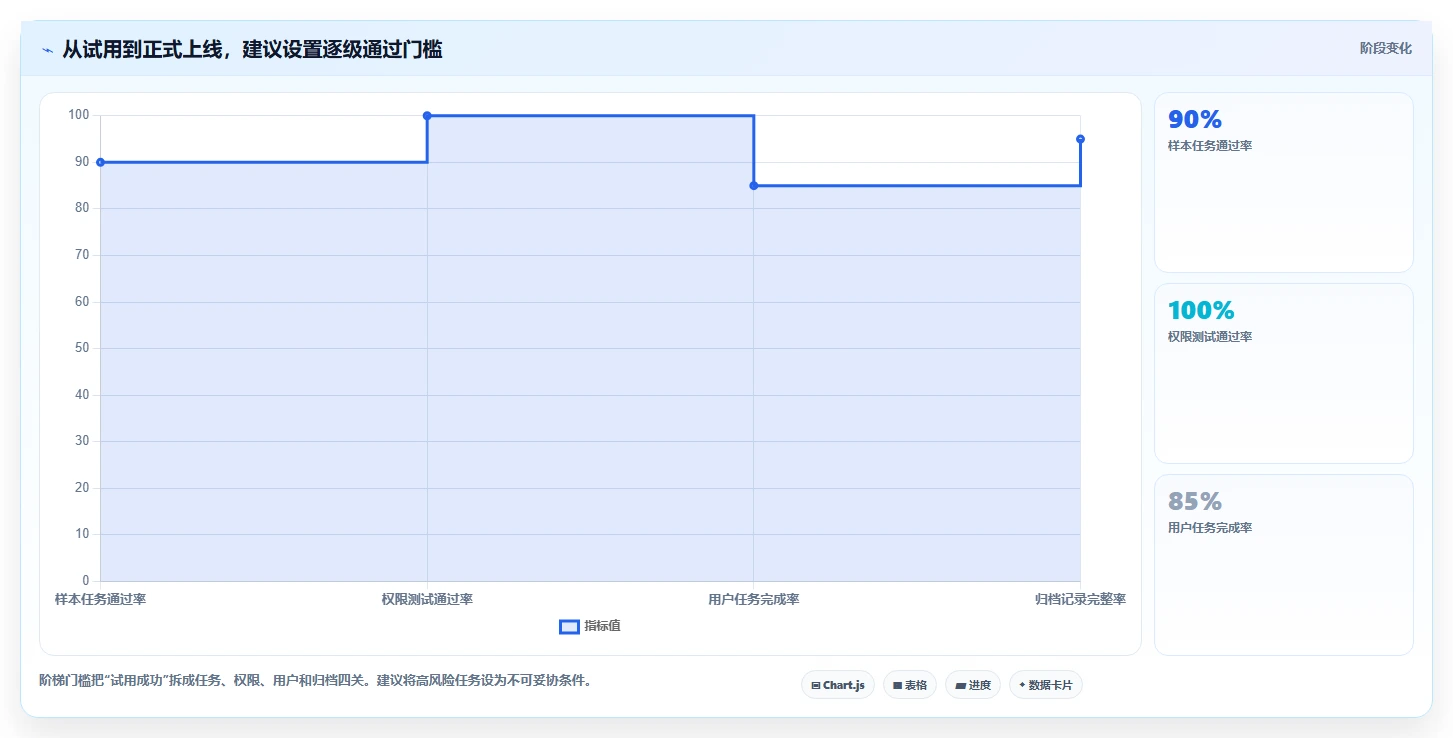1453x738 pixels.
Task: Select the 100% 权限测试通过率 card
Action: pyautogui.click(x=1284, y=373)
